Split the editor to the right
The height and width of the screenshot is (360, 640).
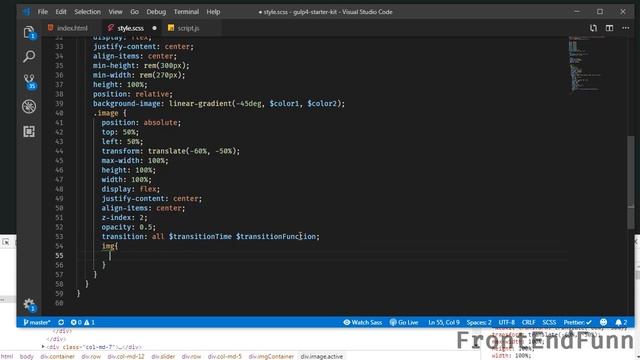coord(609,28)
